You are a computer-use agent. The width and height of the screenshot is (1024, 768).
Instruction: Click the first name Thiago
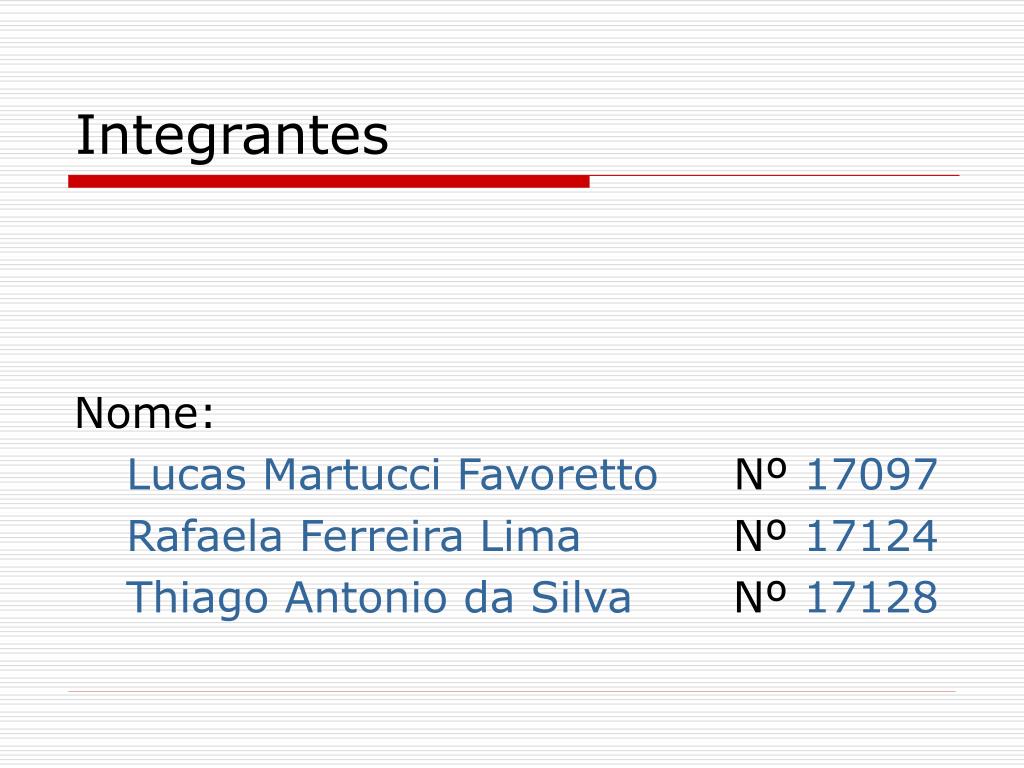[x=197, y=598]
